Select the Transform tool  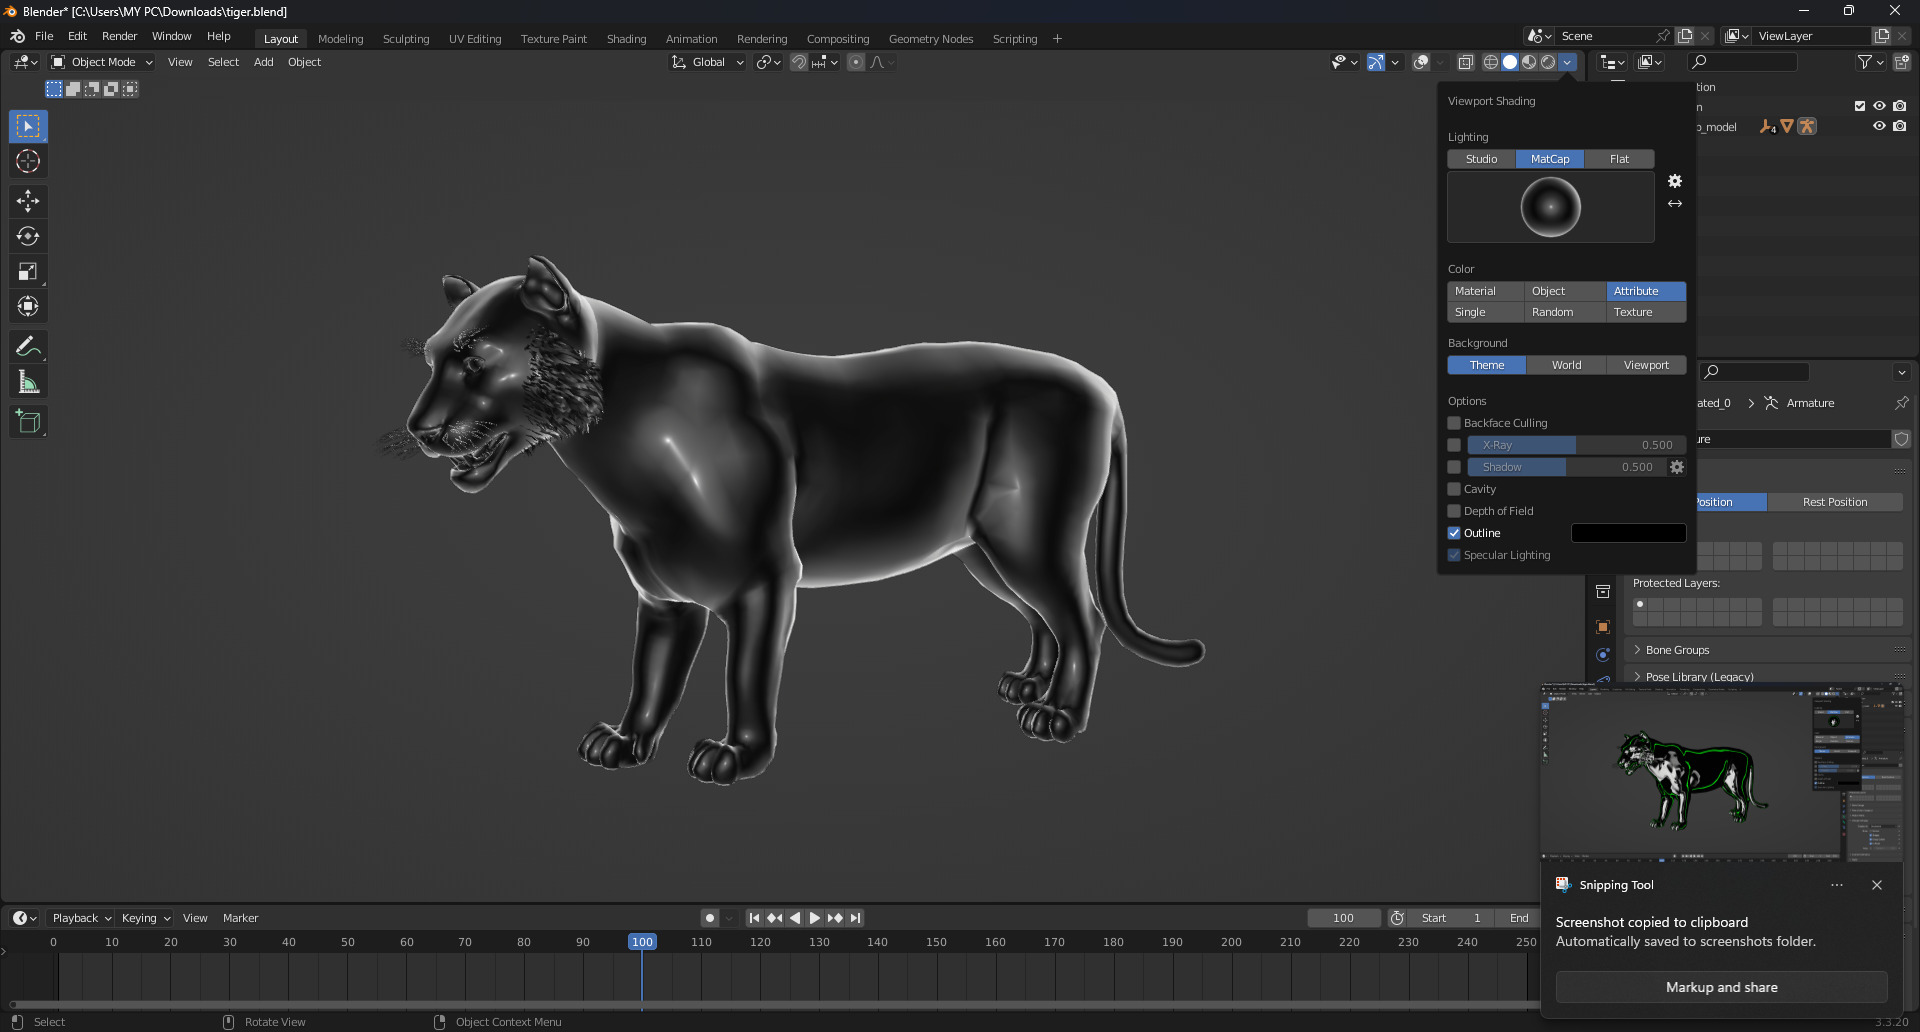point(28,306)
